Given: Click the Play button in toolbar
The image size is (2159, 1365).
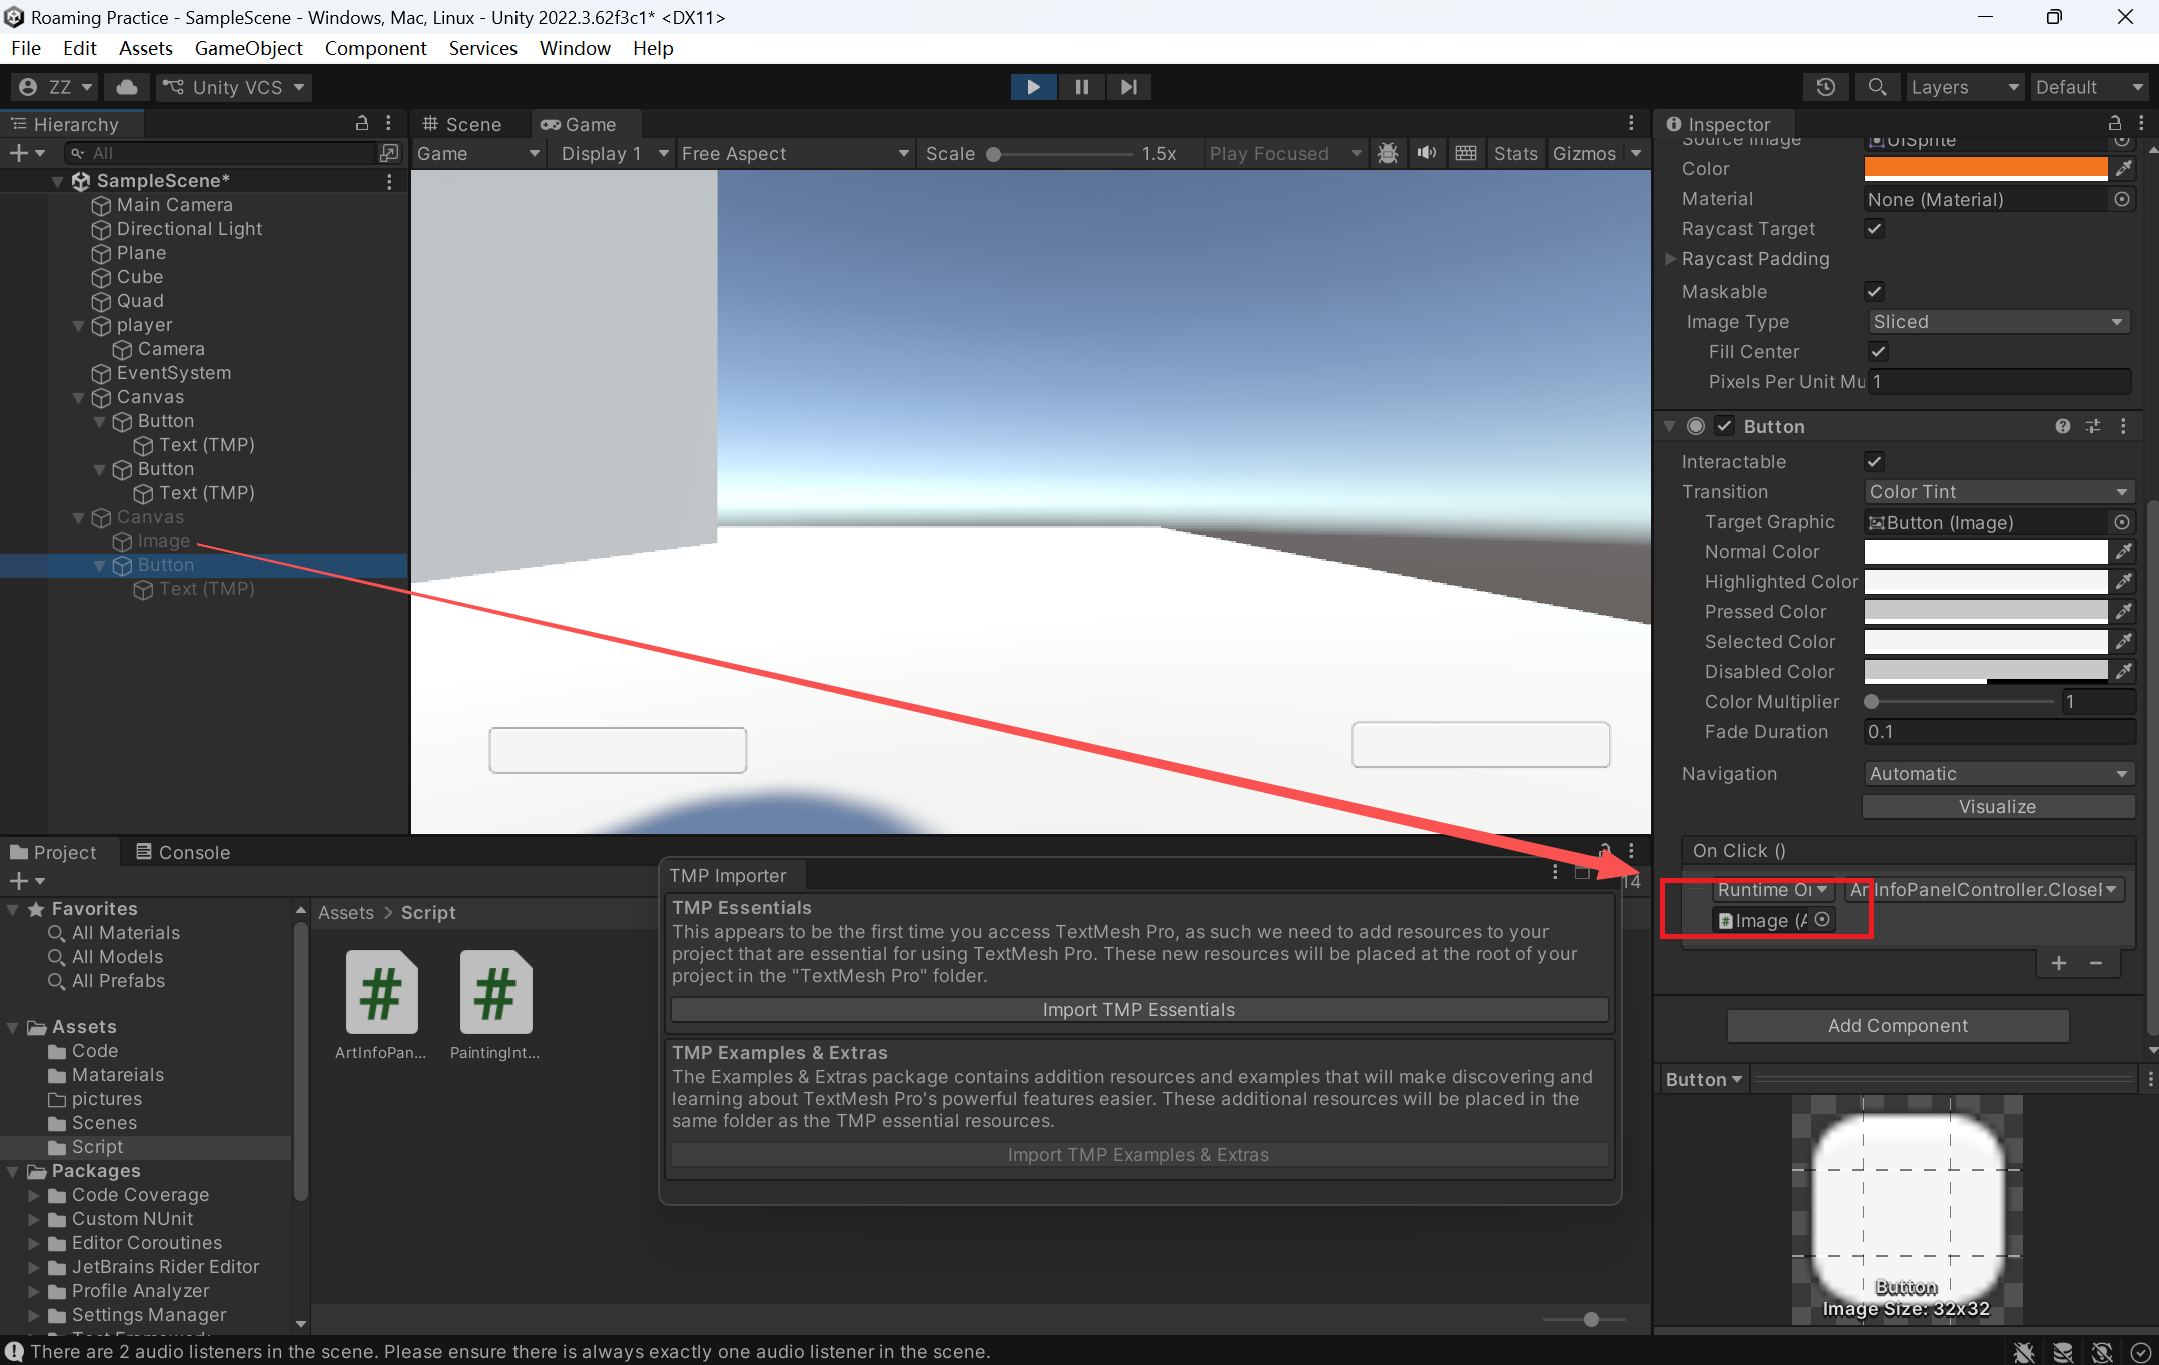Looking at the screenshot, I should [x=1033, y=87].
